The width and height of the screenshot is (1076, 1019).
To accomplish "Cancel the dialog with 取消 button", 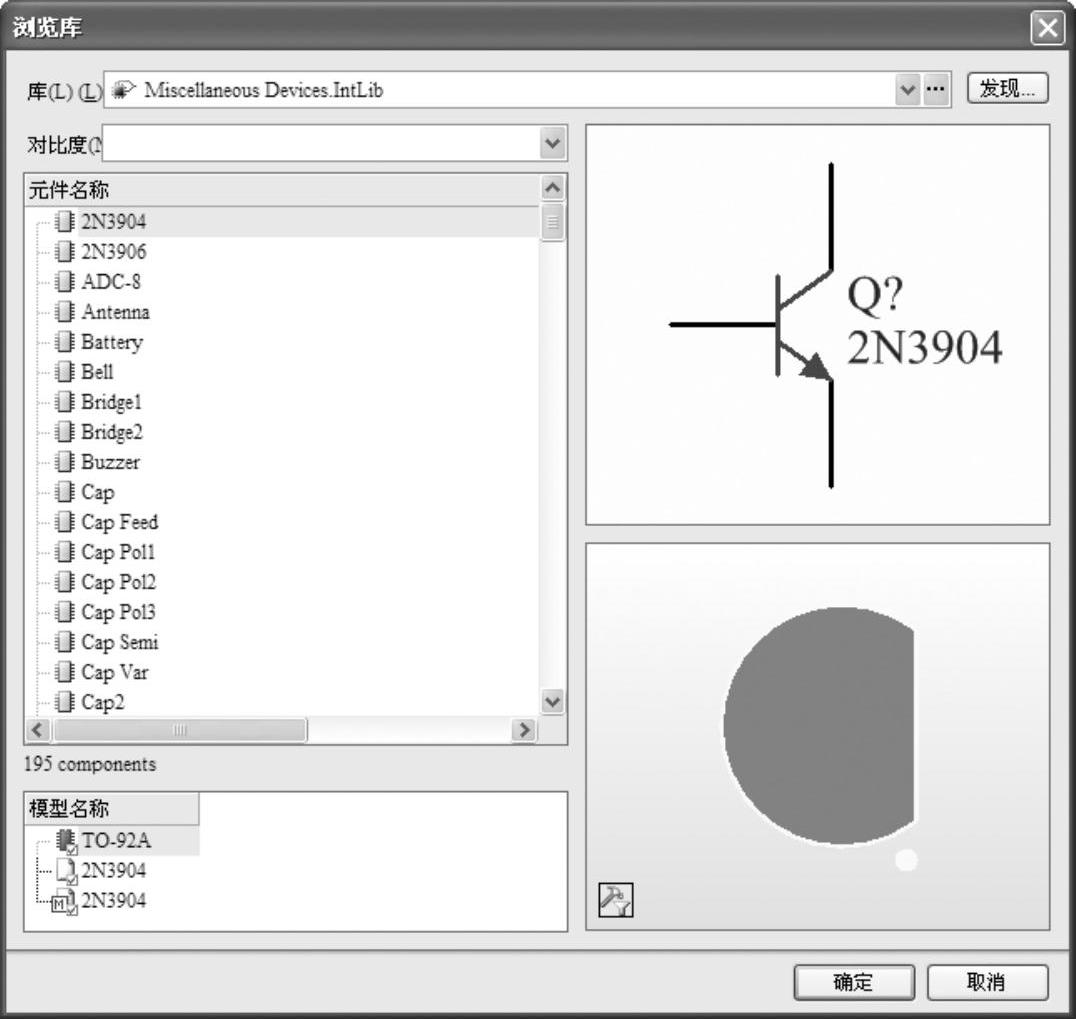I will pyautogui.click(x=987, y=982).
